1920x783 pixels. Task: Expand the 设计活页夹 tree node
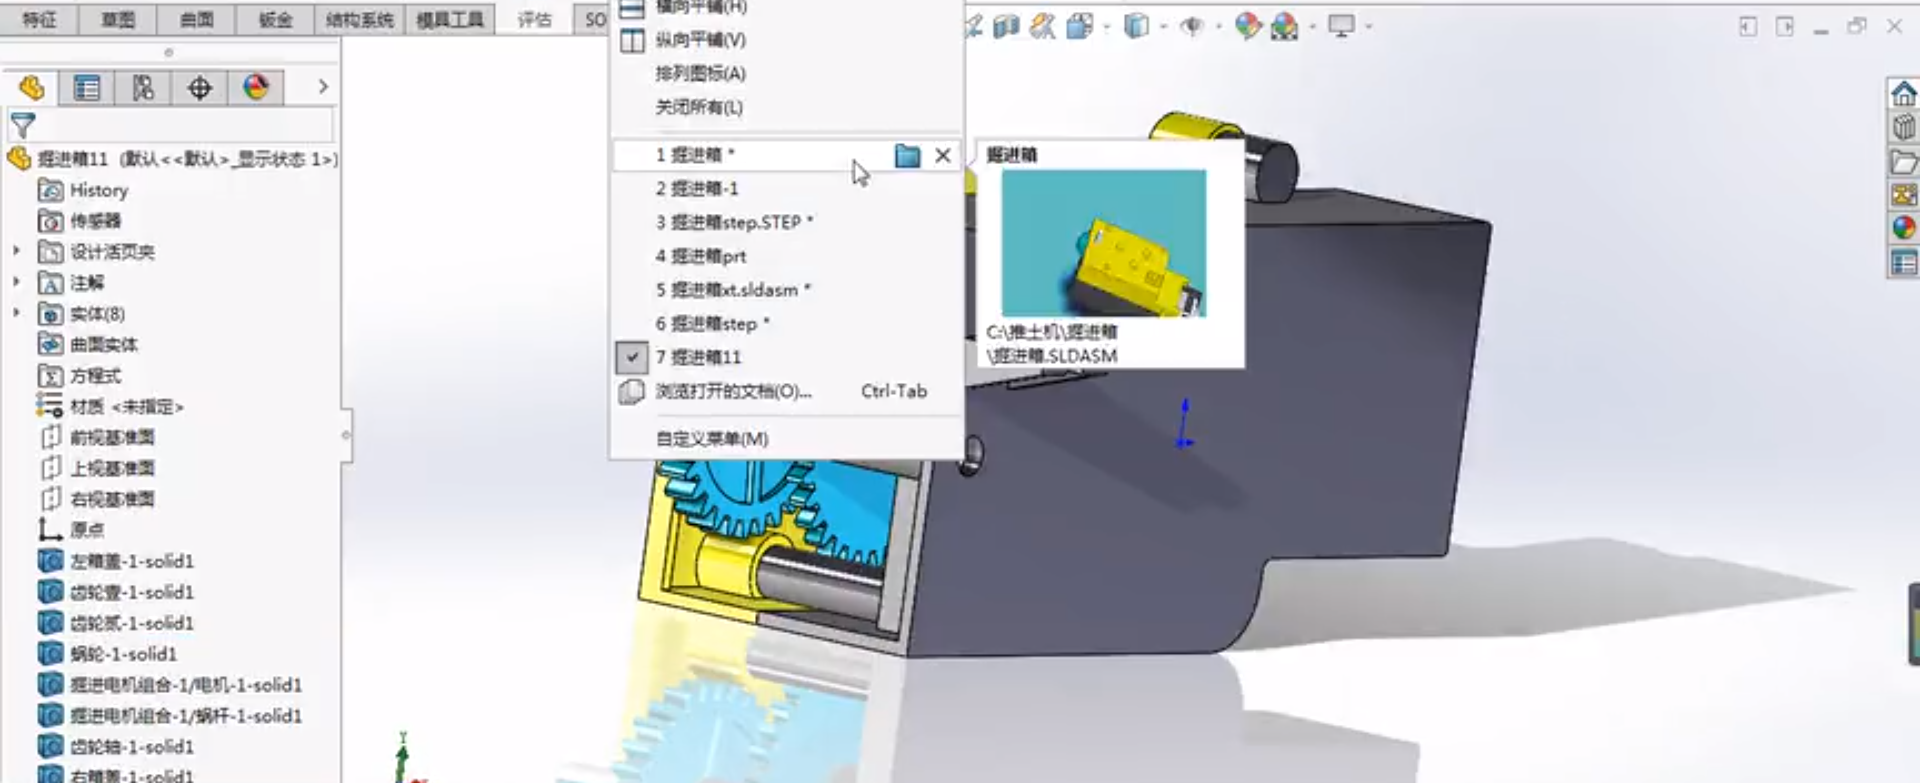16,251
